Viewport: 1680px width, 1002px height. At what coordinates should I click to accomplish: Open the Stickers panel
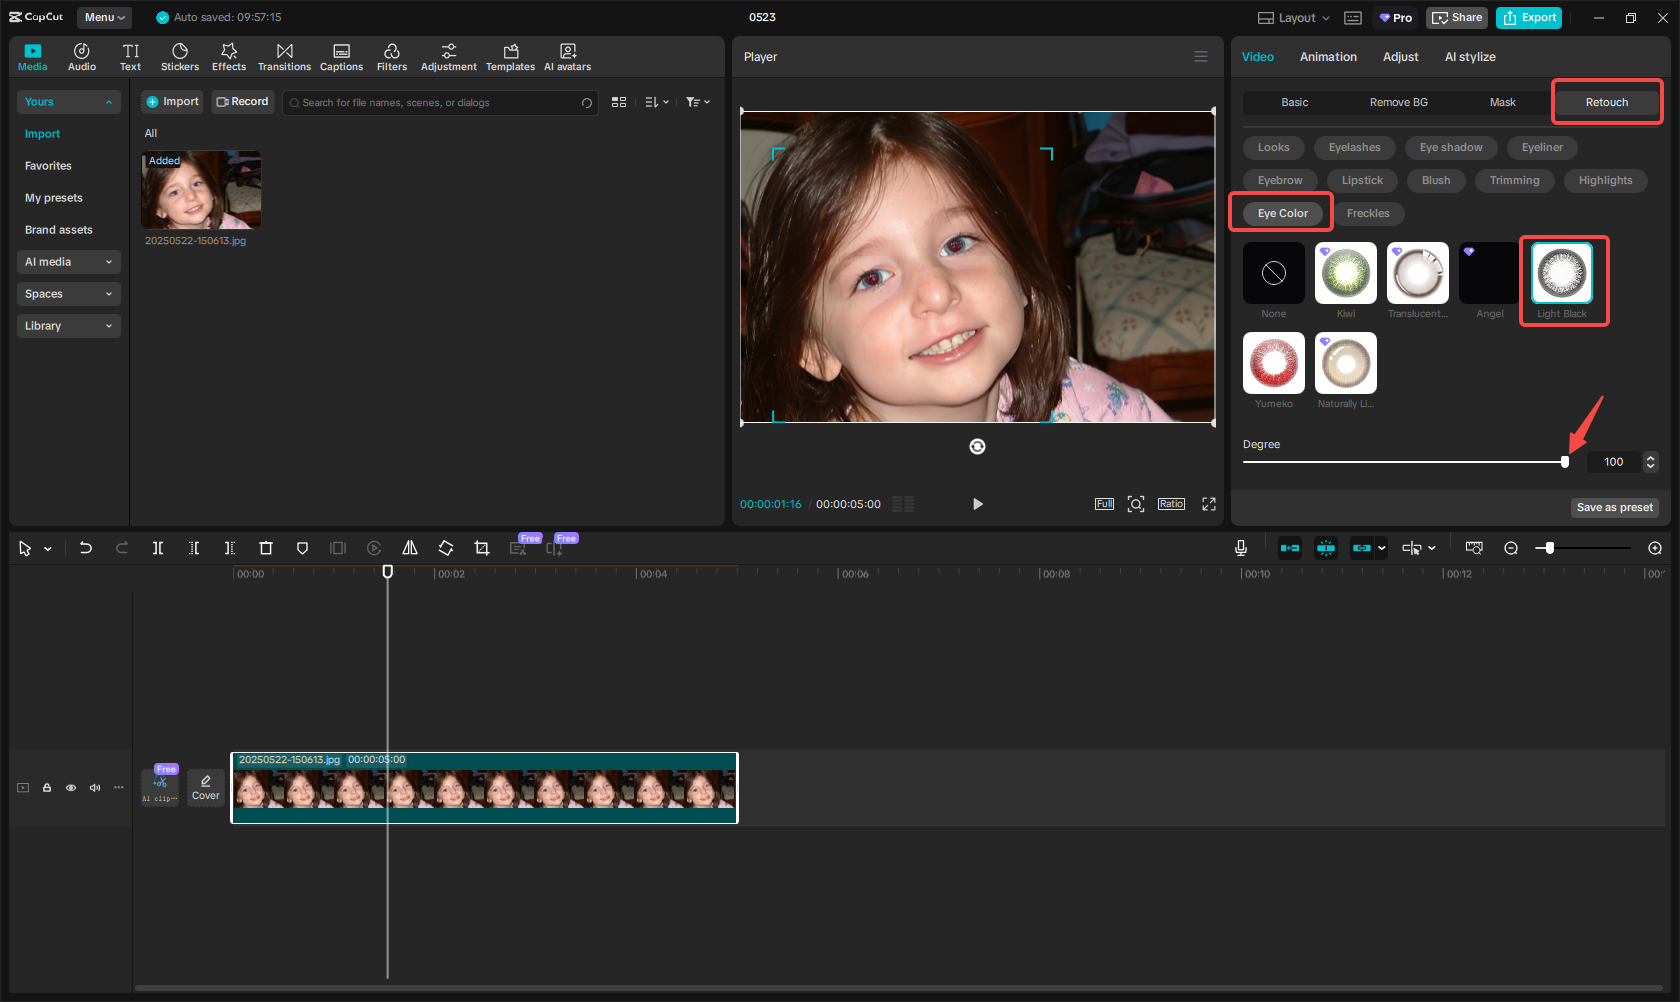(x=180, y=57)
